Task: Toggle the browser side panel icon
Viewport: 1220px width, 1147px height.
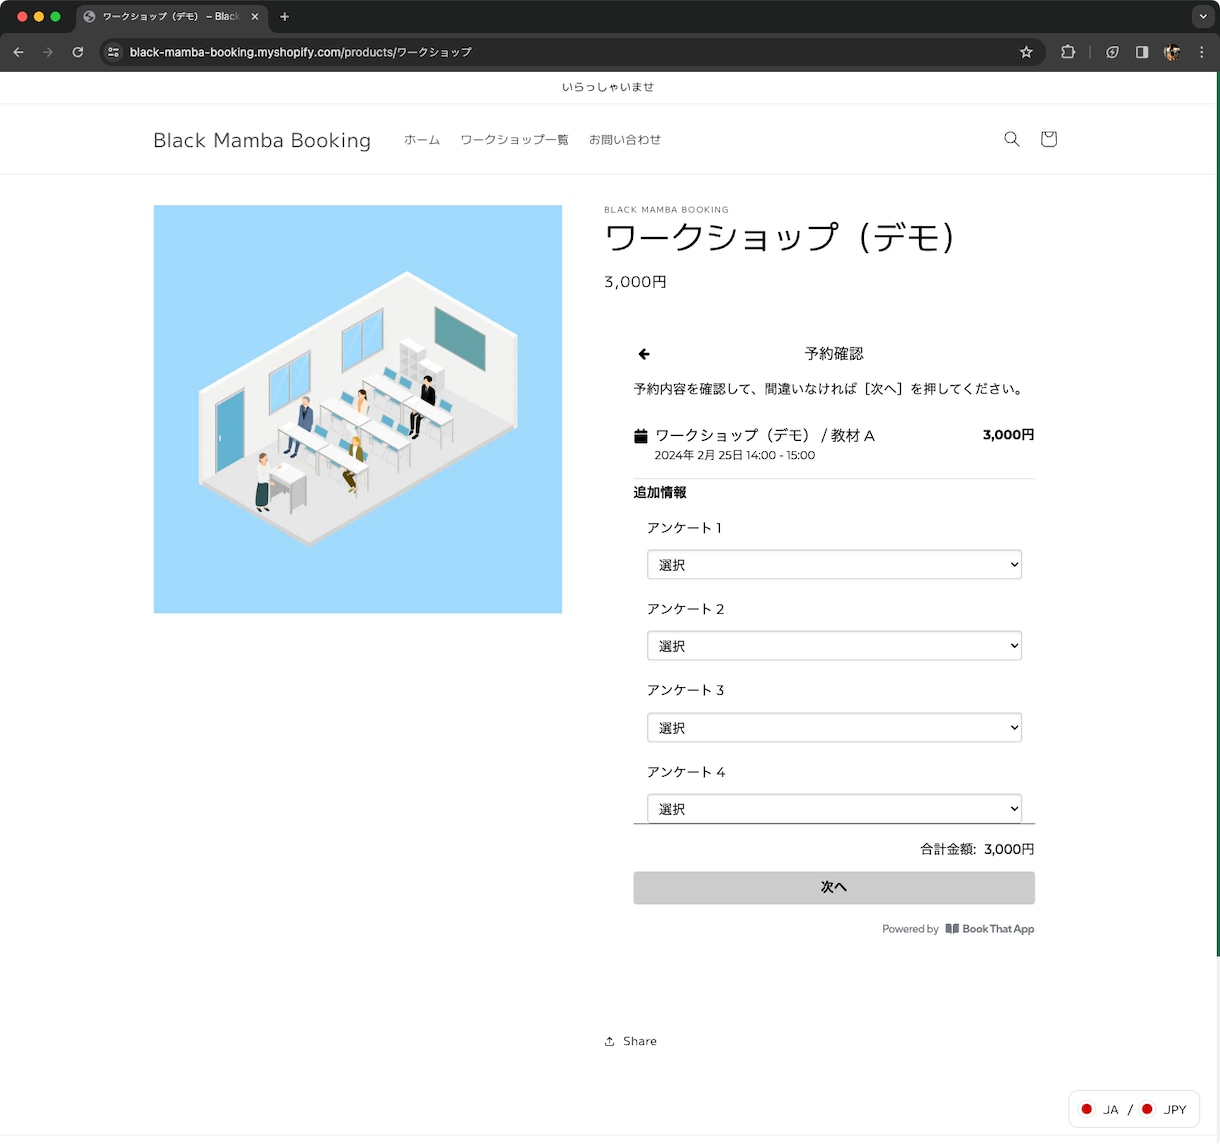Action: (x=1142, y=52)
